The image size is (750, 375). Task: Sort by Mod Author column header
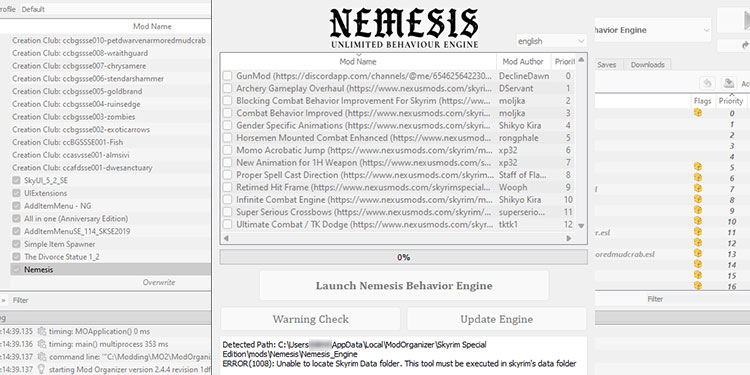523,61
